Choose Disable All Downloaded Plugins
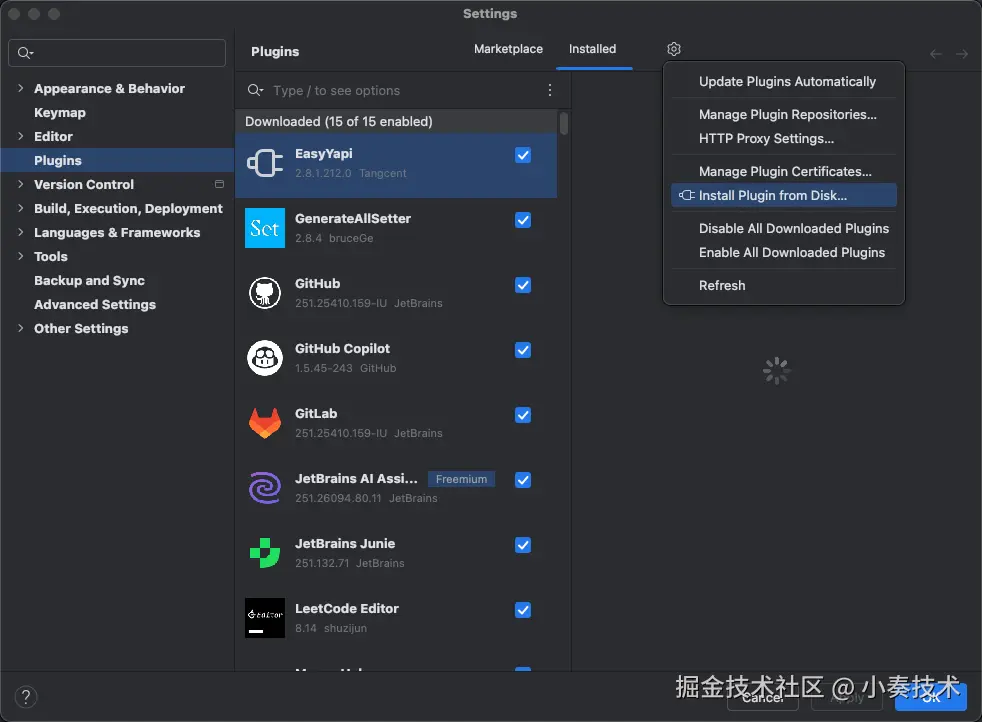Viewport: 982px width, 722px height. [783, 229]
